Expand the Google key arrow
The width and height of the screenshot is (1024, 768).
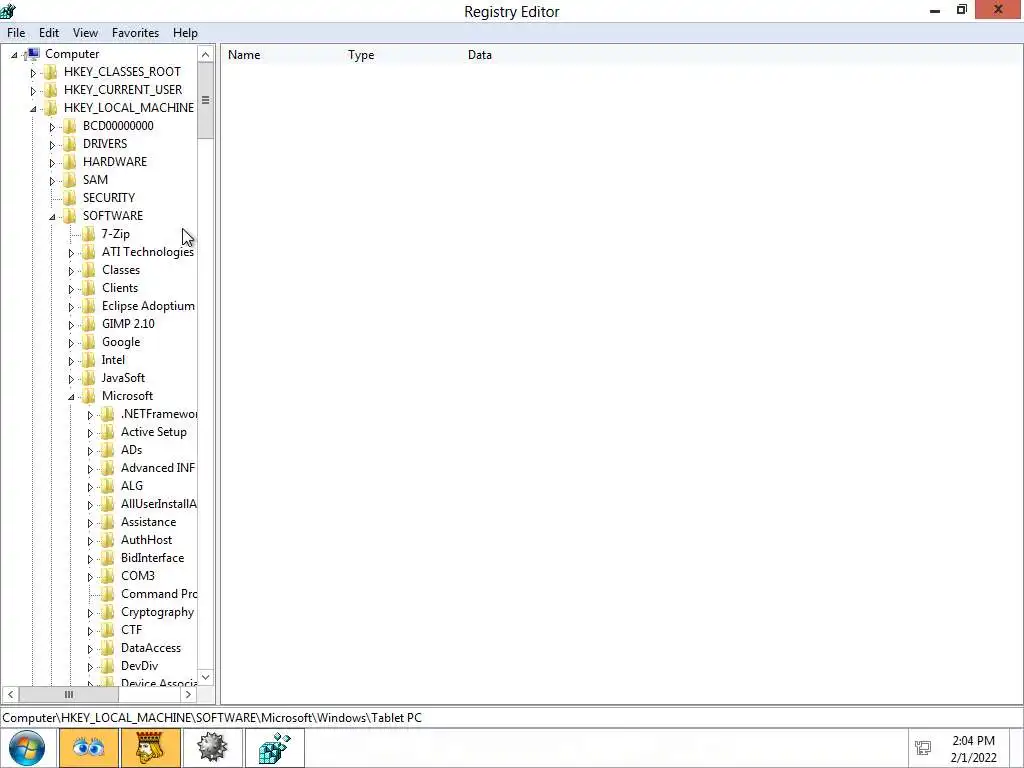click(x=71, y=343)
